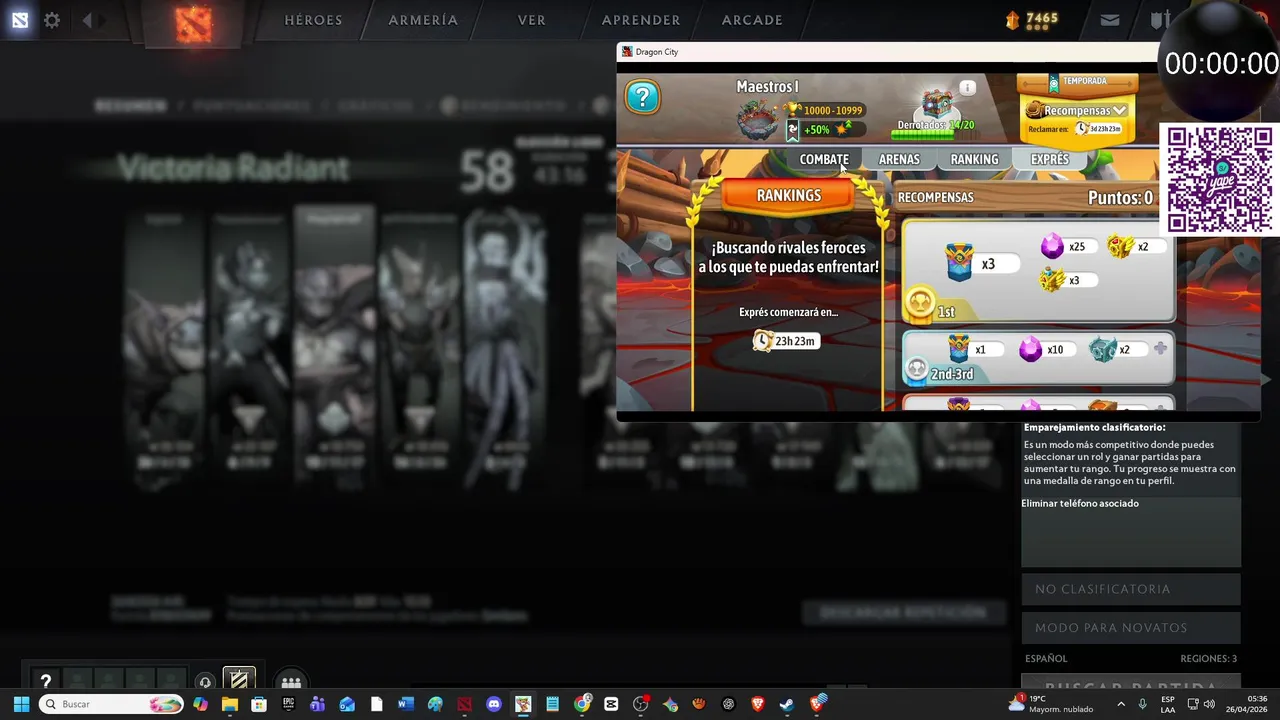Switch to the ARENAS tab

click(899, 159)
